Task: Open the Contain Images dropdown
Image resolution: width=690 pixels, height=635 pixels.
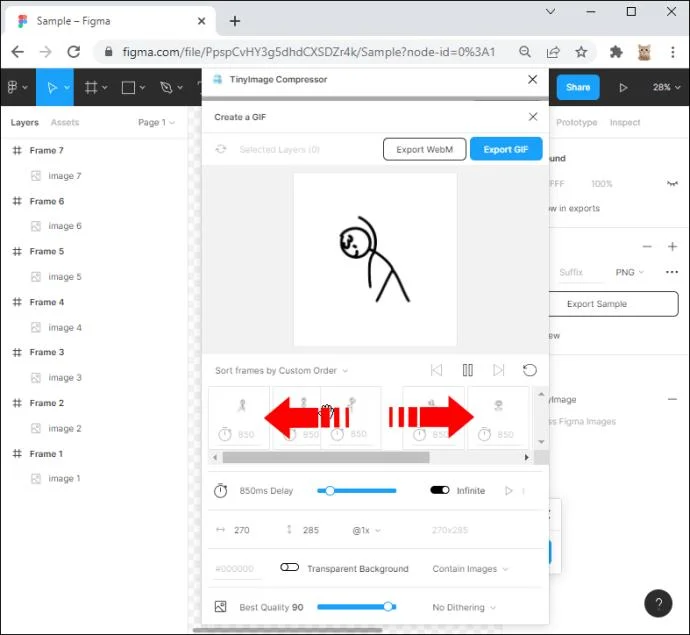Action: coord(470,569)
